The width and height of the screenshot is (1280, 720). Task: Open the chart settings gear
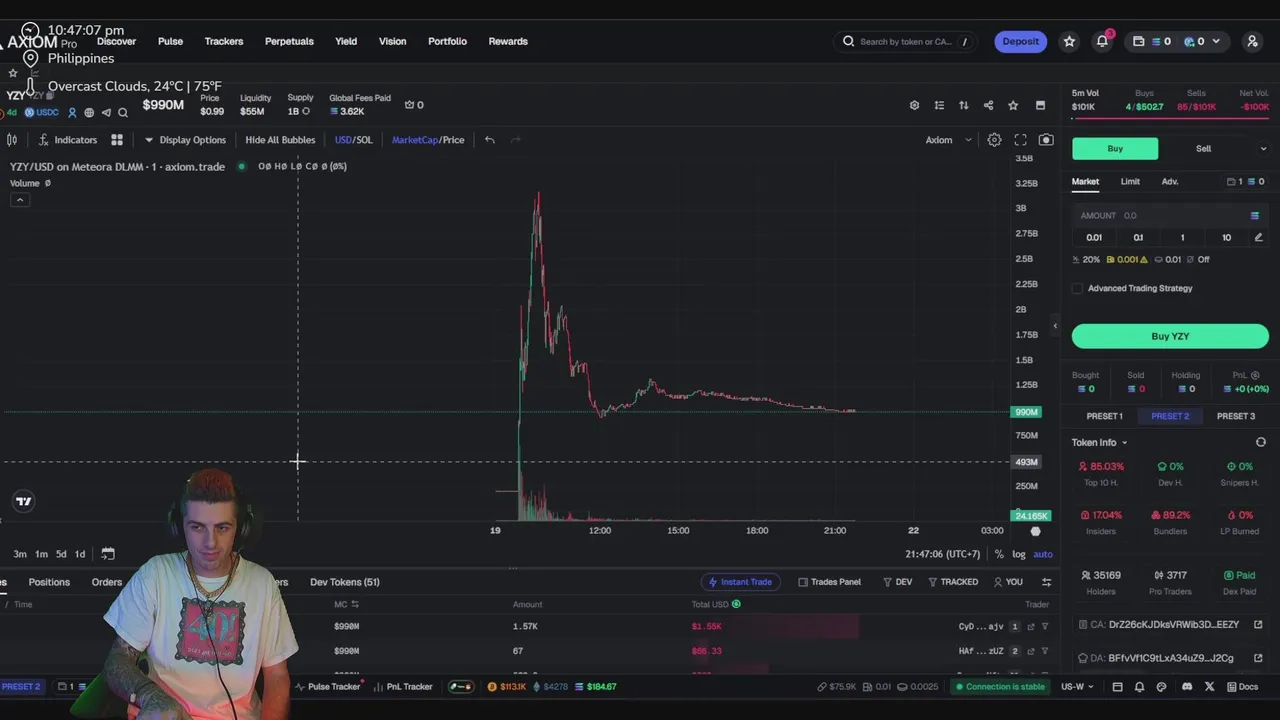point(994,140)
